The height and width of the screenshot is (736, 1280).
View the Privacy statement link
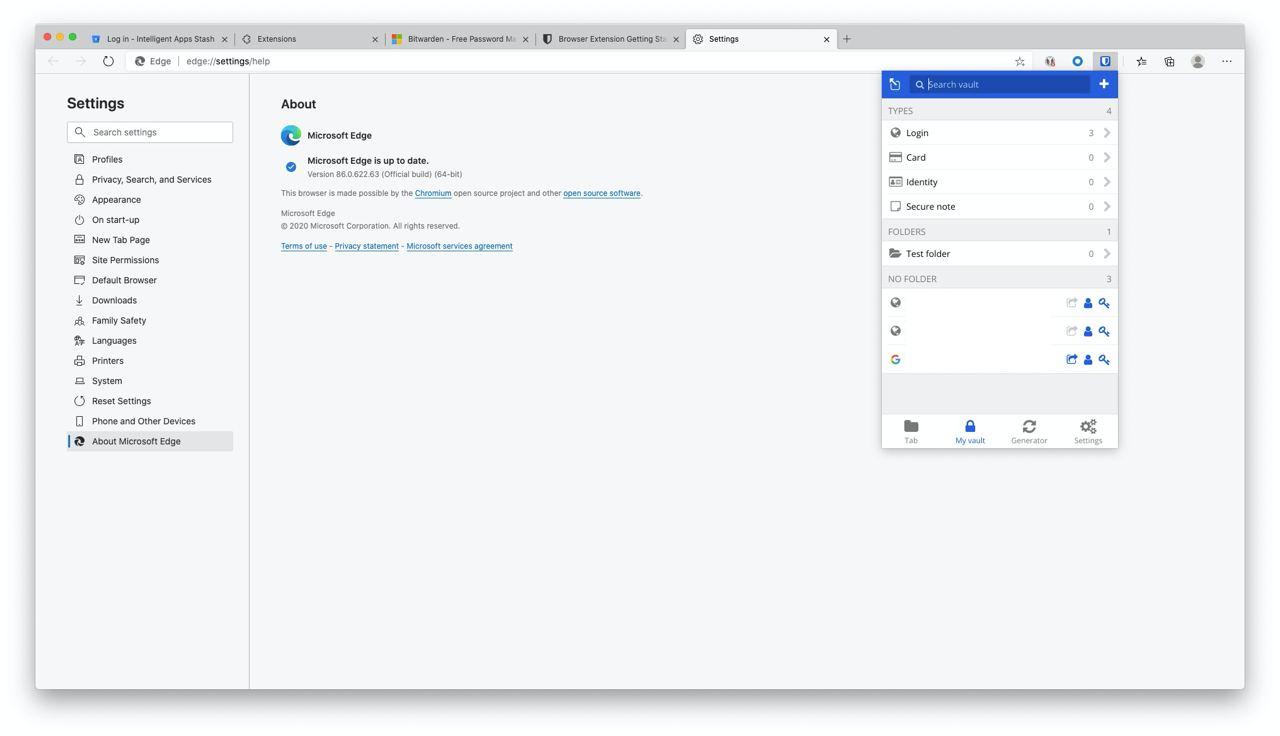[x=366, y=246]
